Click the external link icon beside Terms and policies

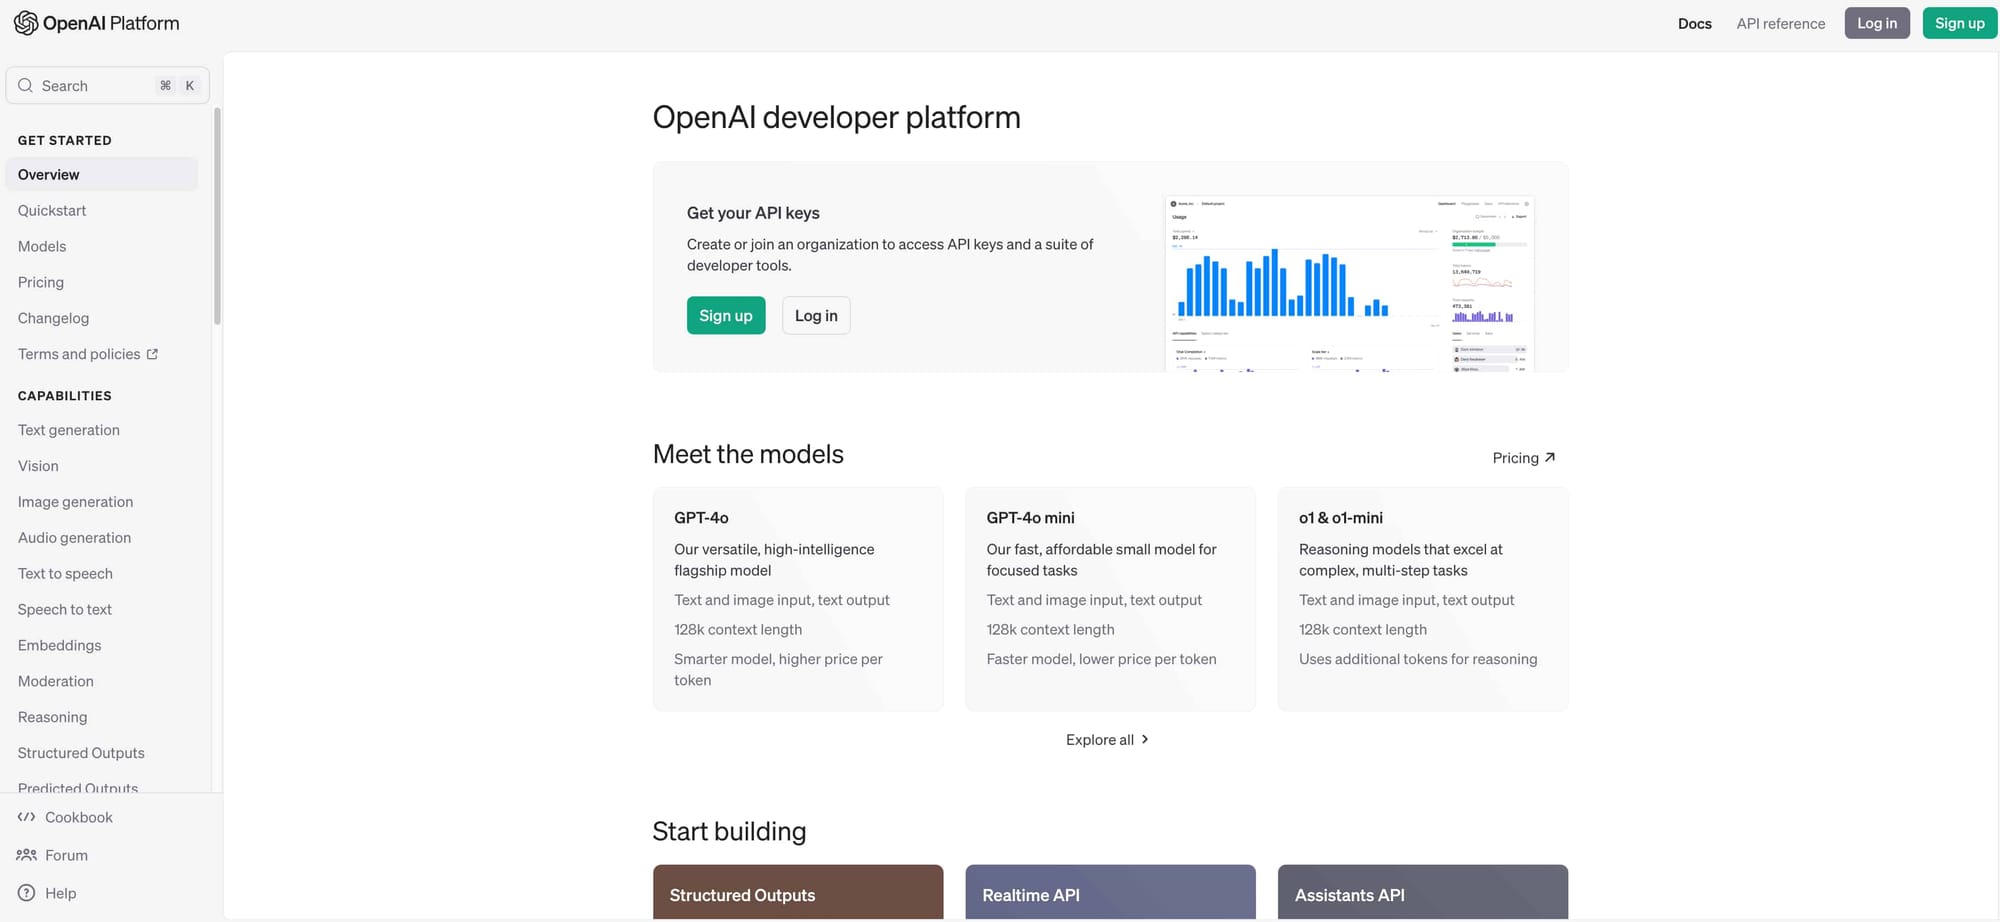(x=152, y=354)
